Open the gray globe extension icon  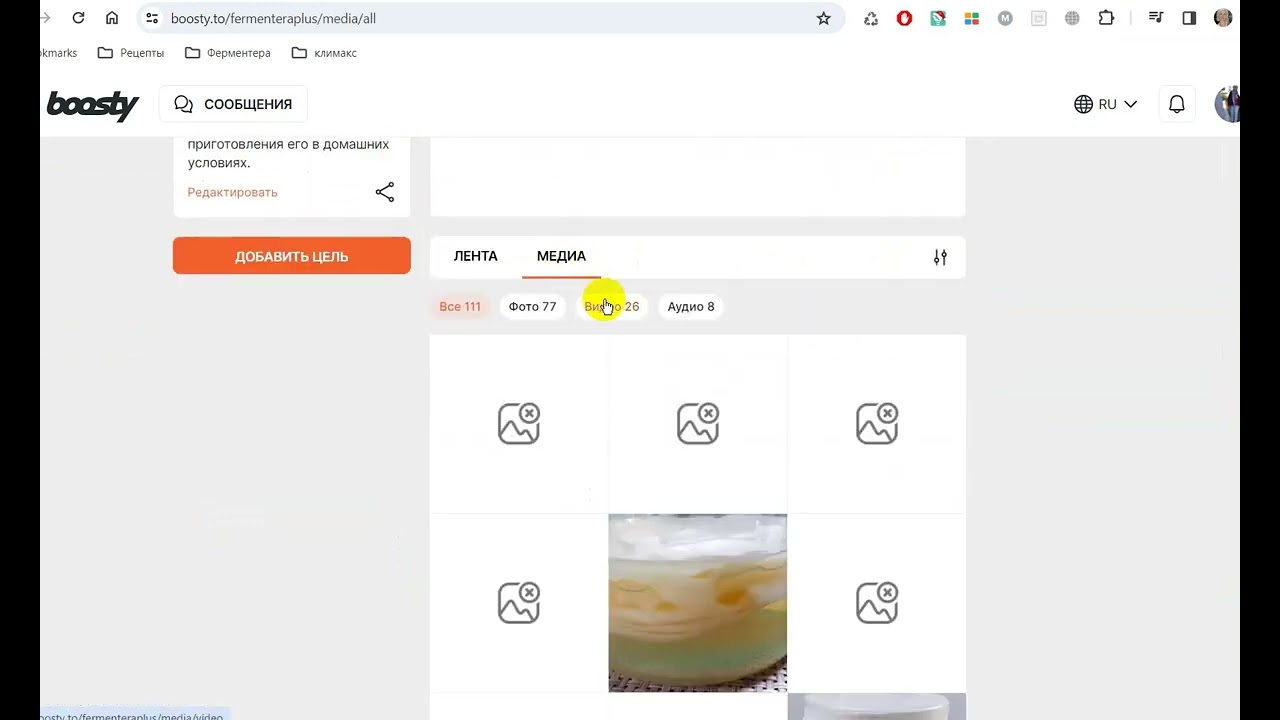click(x=1072, y=18)
